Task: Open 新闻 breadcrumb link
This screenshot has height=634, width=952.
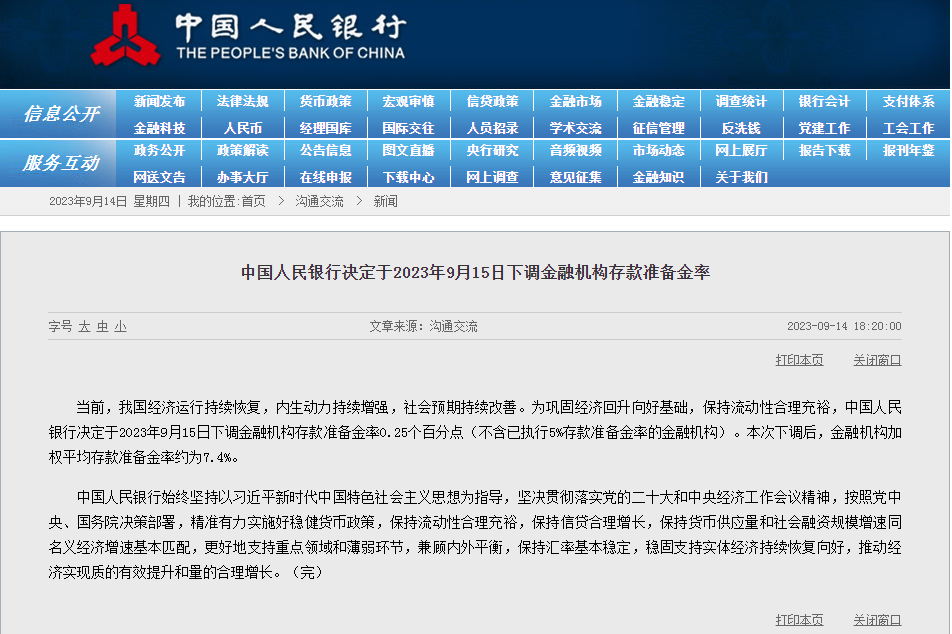Action: 386,202
